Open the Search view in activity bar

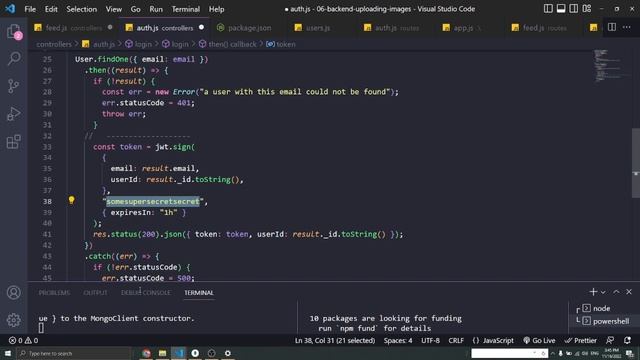coord(13,59)
